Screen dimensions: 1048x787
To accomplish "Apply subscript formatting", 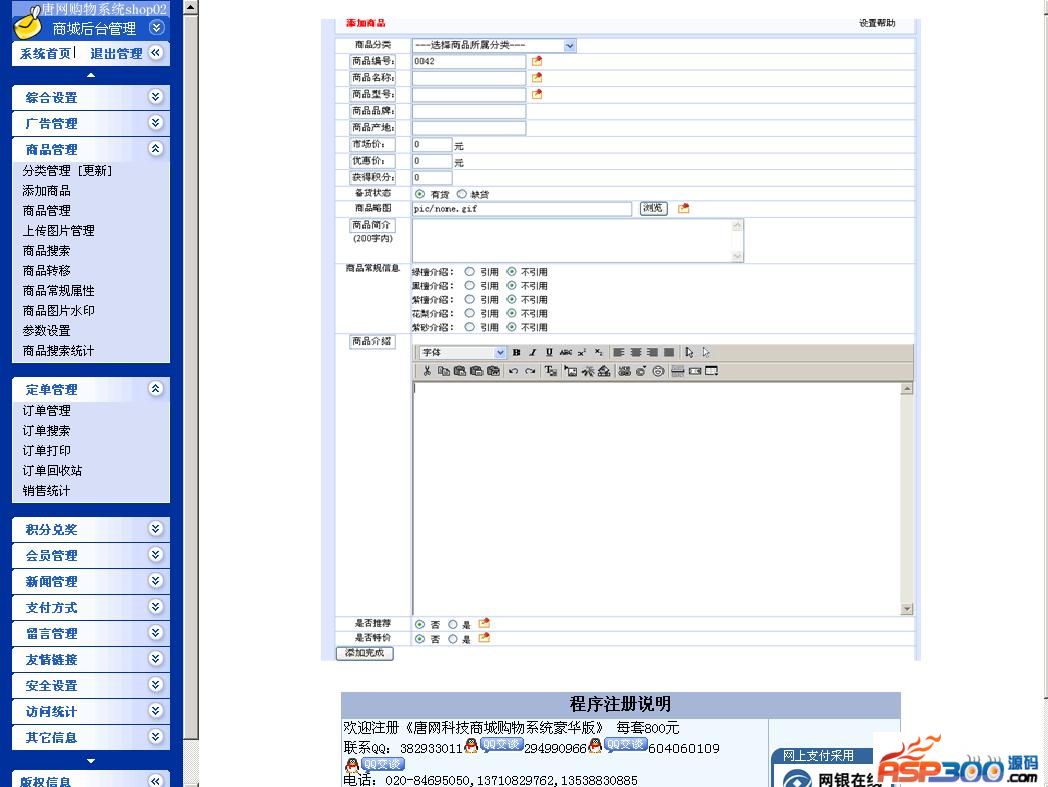I will [x=598, y=352].
